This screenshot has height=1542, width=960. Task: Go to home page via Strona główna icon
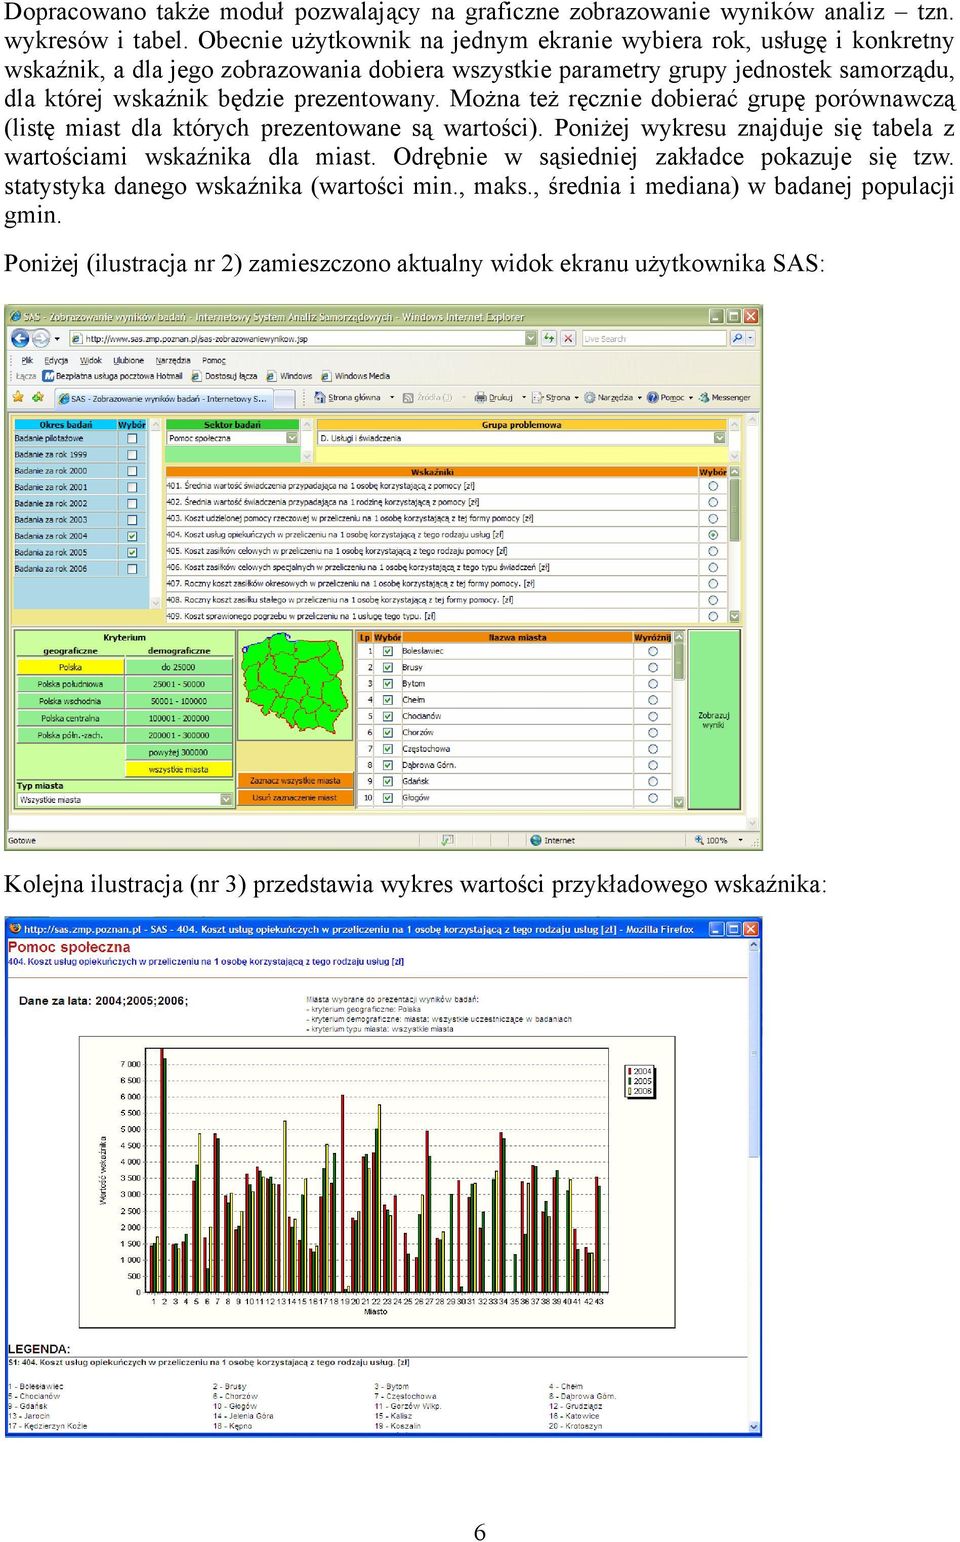point(320,397)
